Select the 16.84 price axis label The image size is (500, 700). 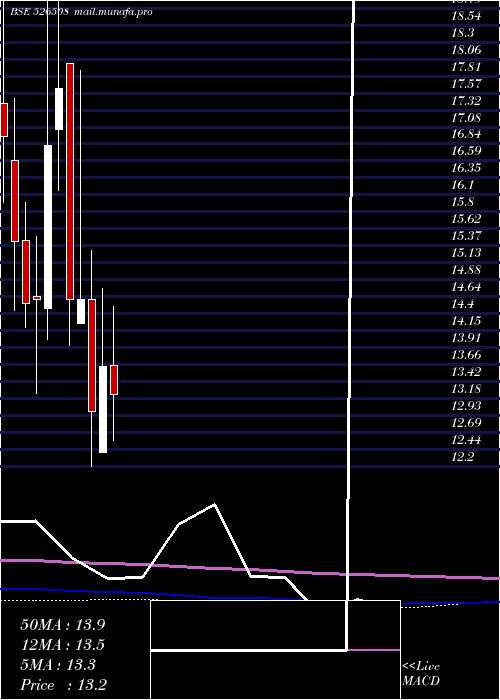click(466, 134)
